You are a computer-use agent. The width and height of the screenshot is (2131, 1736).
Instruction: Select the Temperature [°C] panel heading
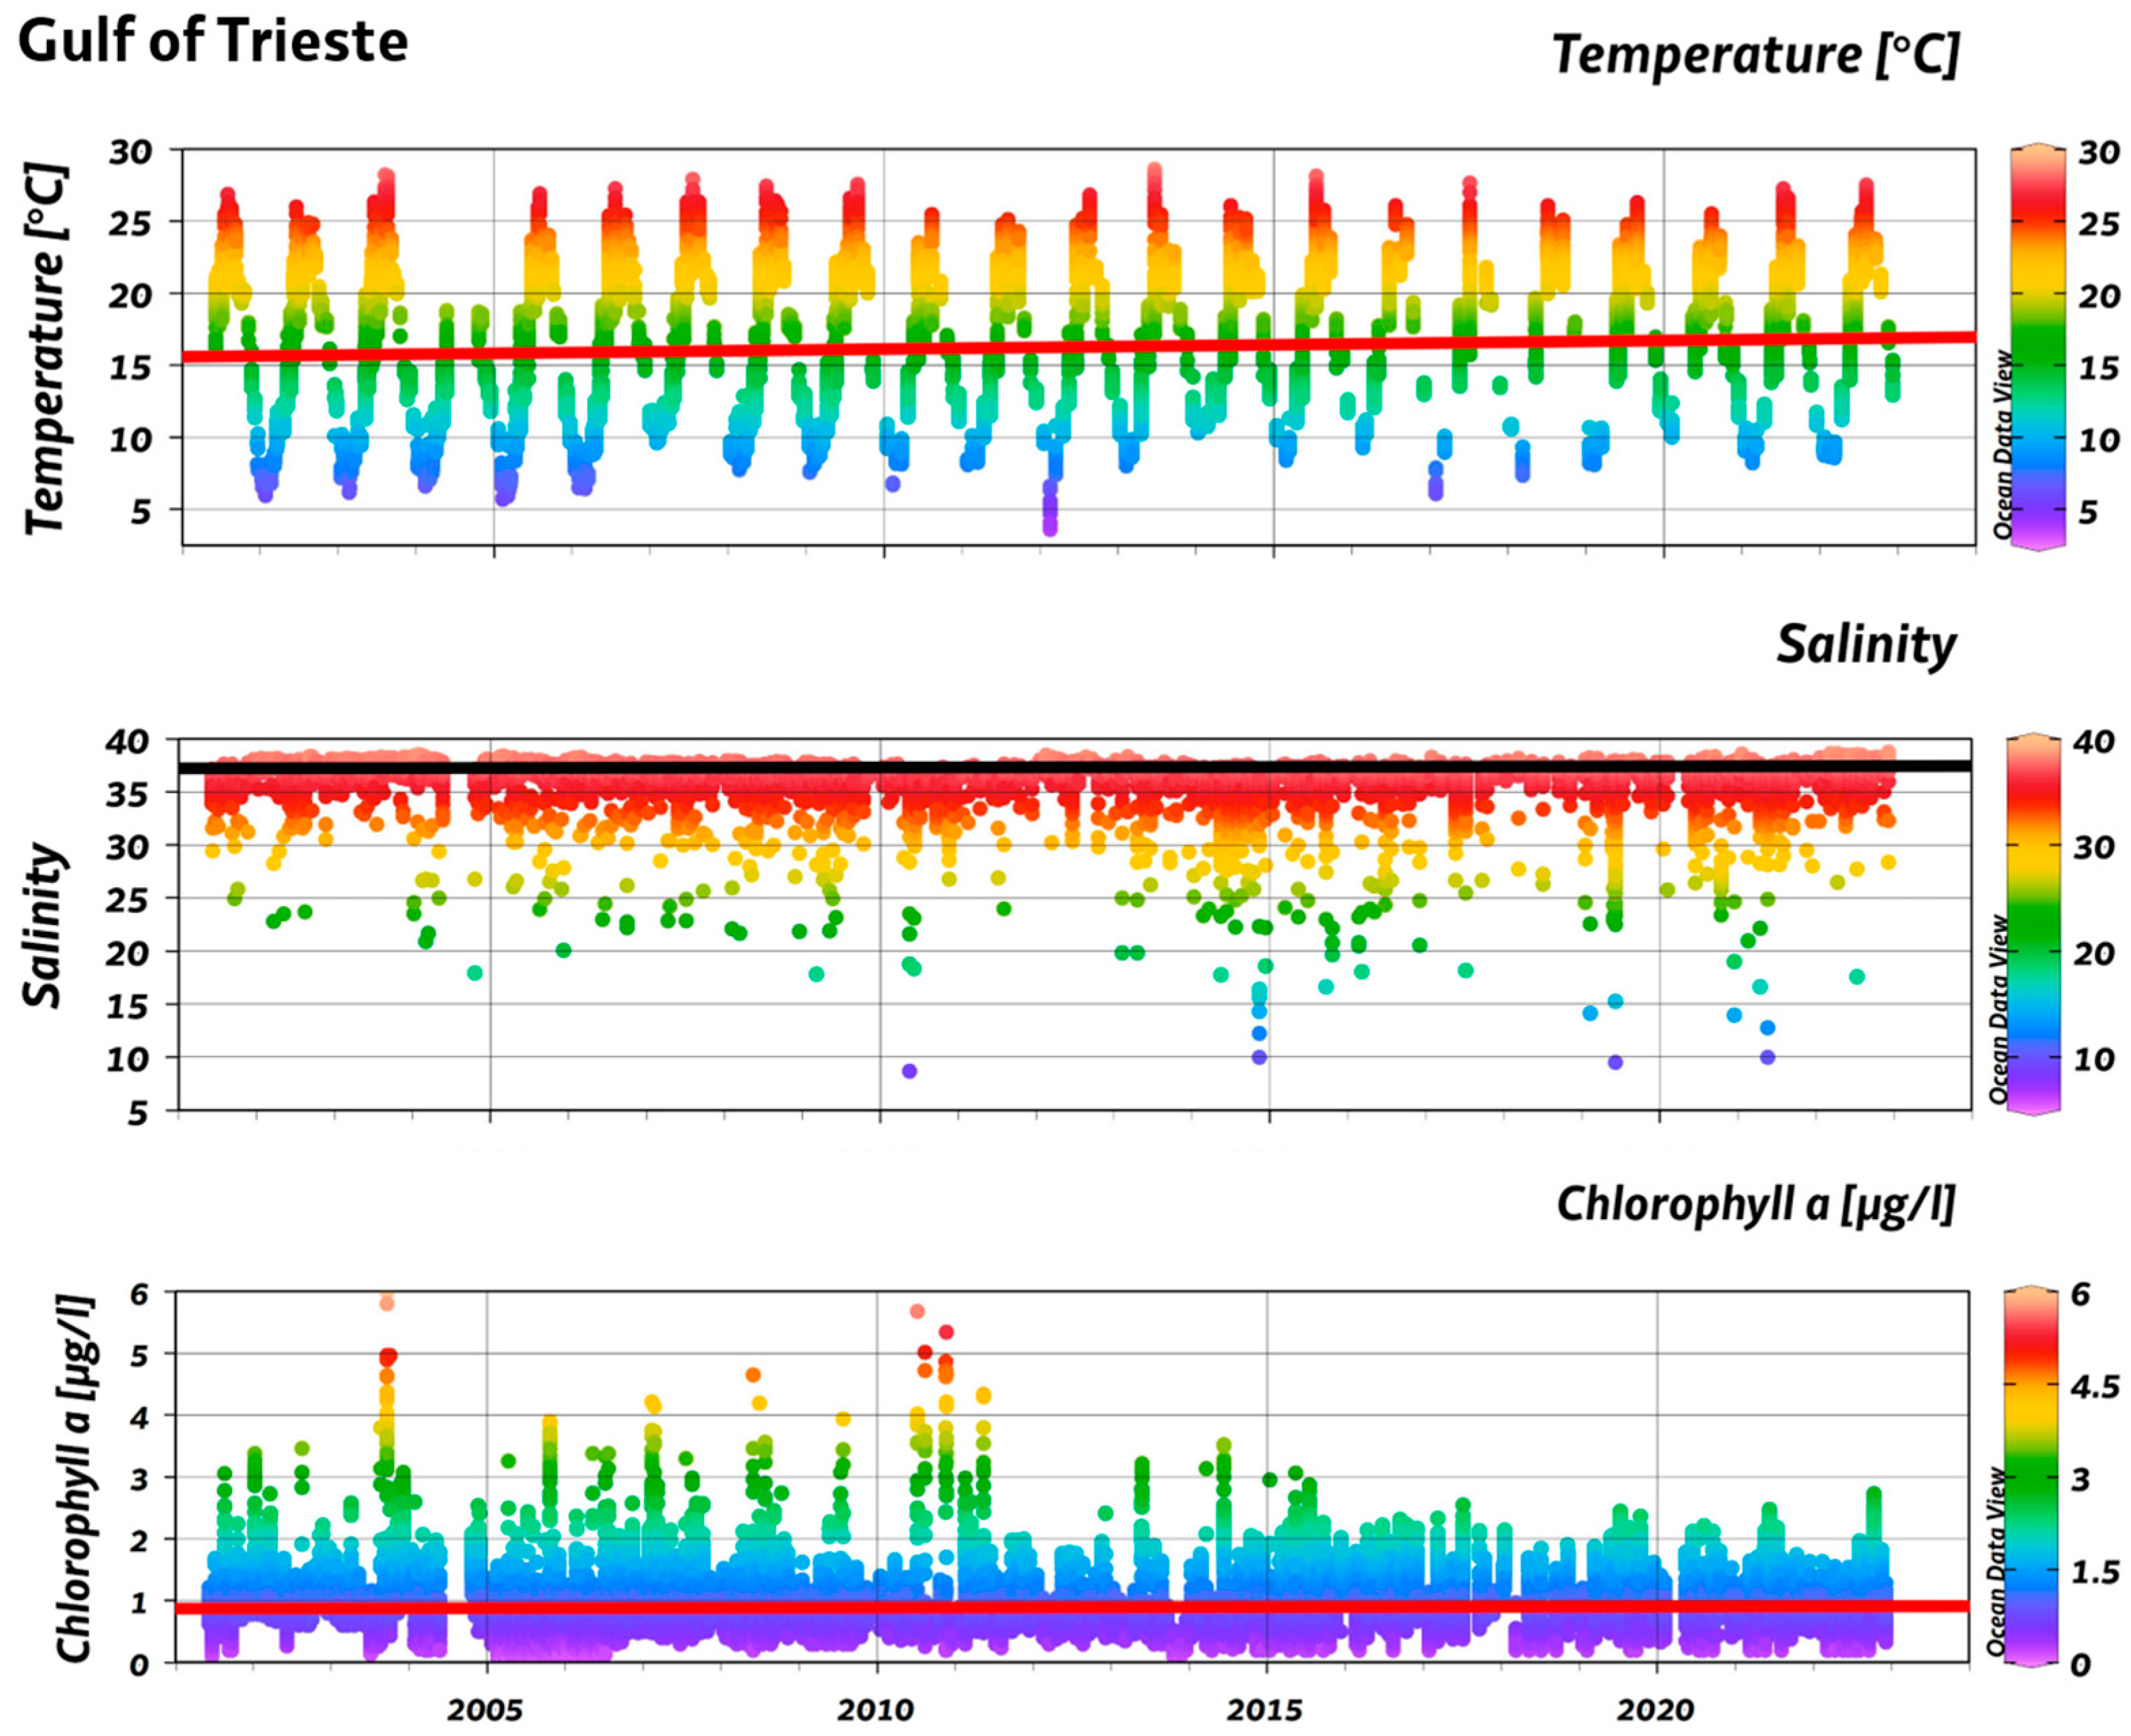tap(1755, 54)
